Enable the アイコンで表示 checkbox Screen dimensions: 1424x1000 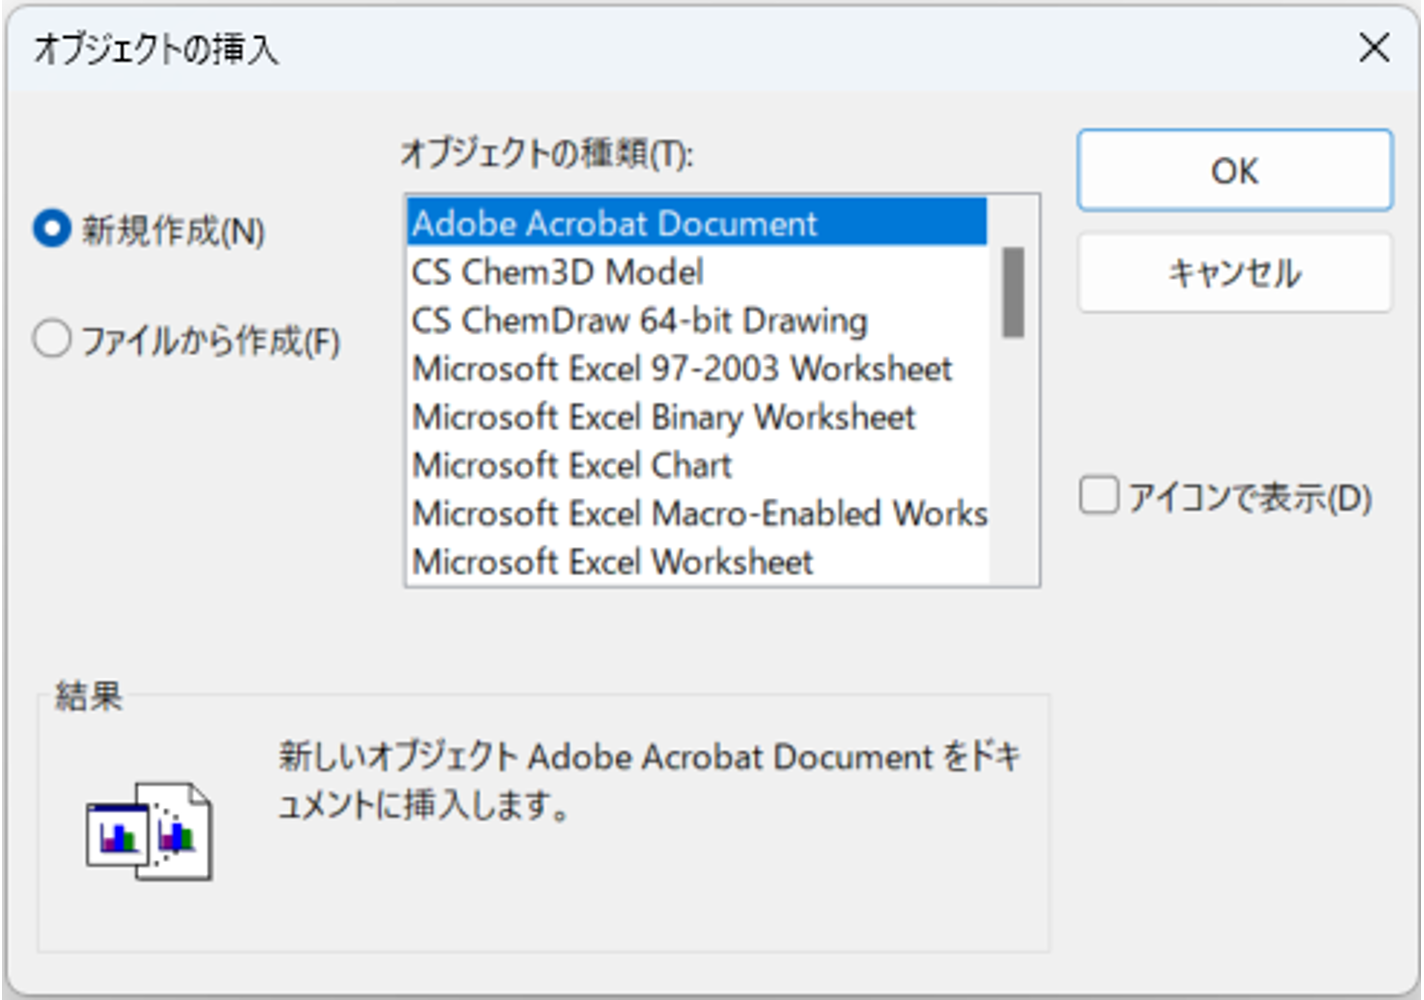click(x=1099, y=496)
